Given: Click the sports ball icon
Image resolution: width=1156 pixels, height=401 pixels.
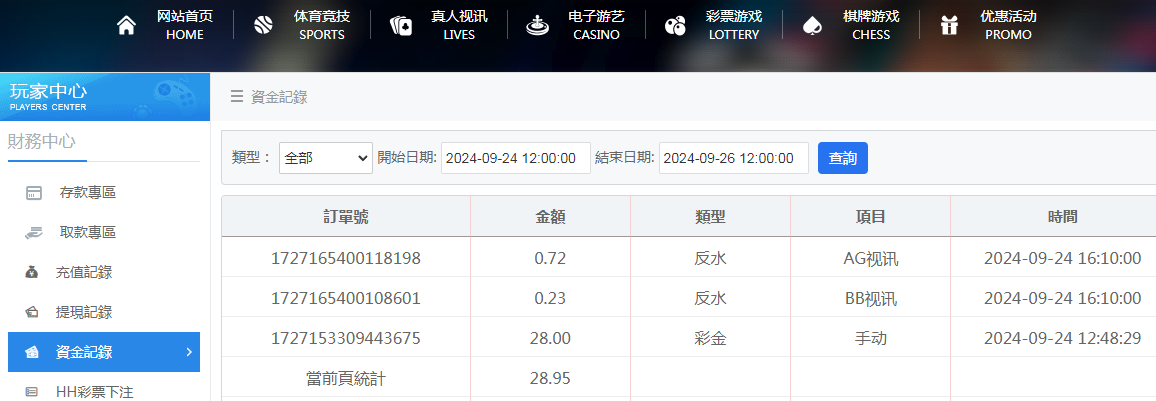Looking at the screenshot, I should pyautogui.click(x=263, y=26).
